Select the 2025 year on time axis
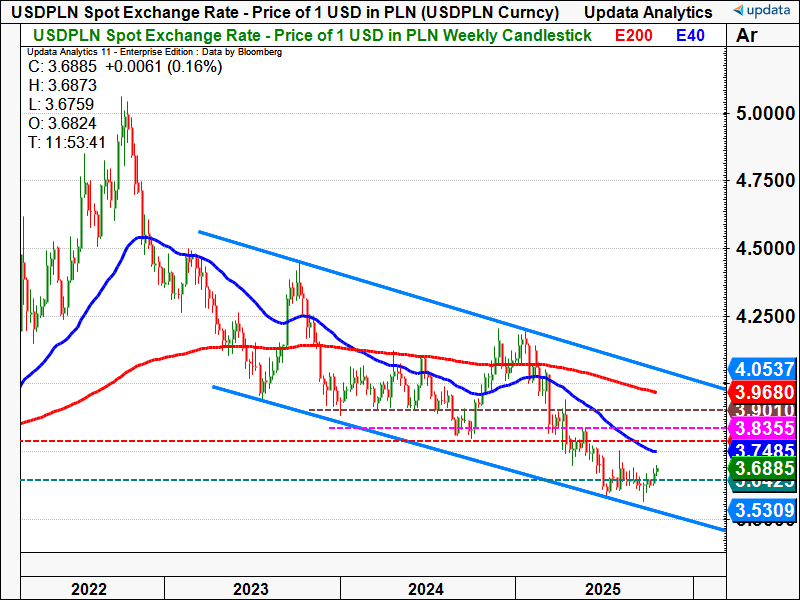The image size is (800, 600). tap(603, 588)
